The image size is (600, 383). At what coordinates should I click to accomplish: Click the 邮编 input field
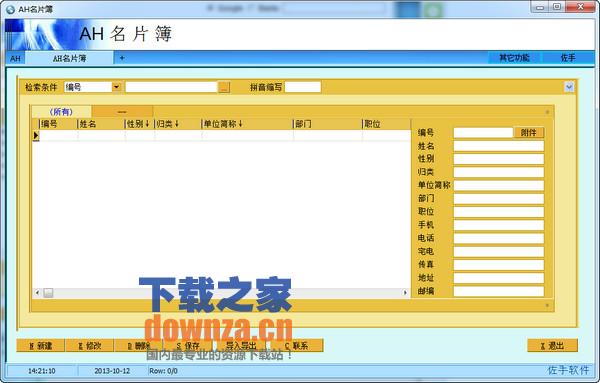pyautogui.click(x=499, y=291)
